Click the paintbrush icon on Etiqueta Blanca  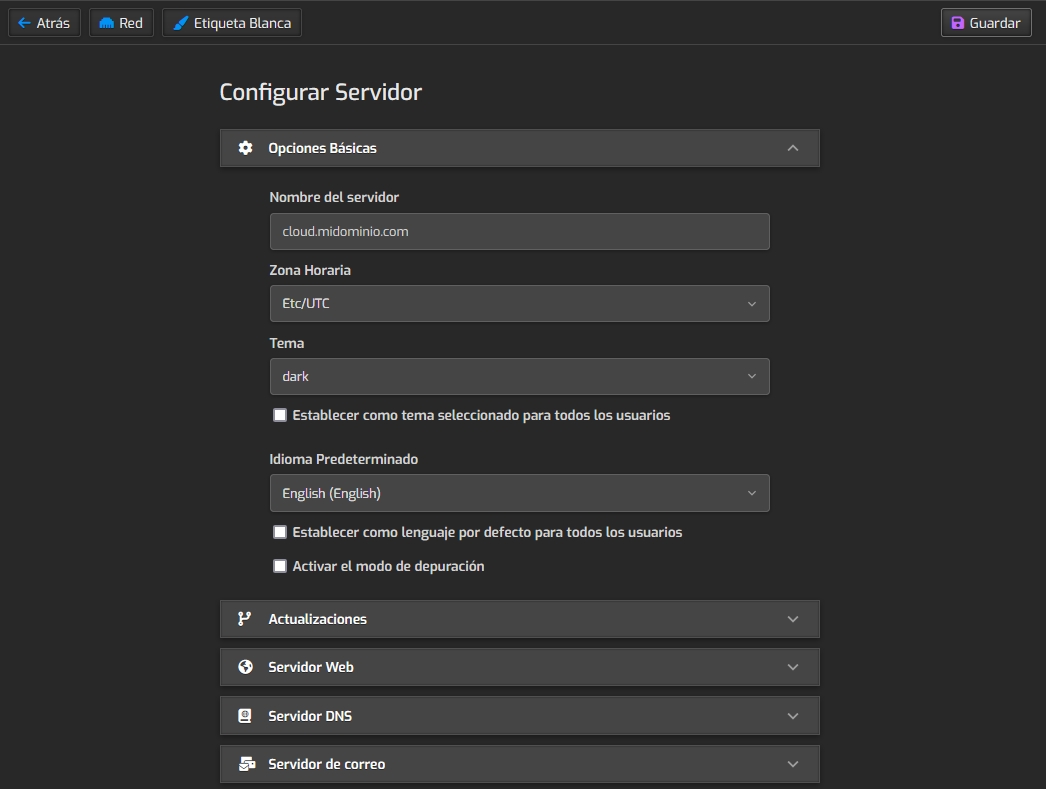coord(180,23)
